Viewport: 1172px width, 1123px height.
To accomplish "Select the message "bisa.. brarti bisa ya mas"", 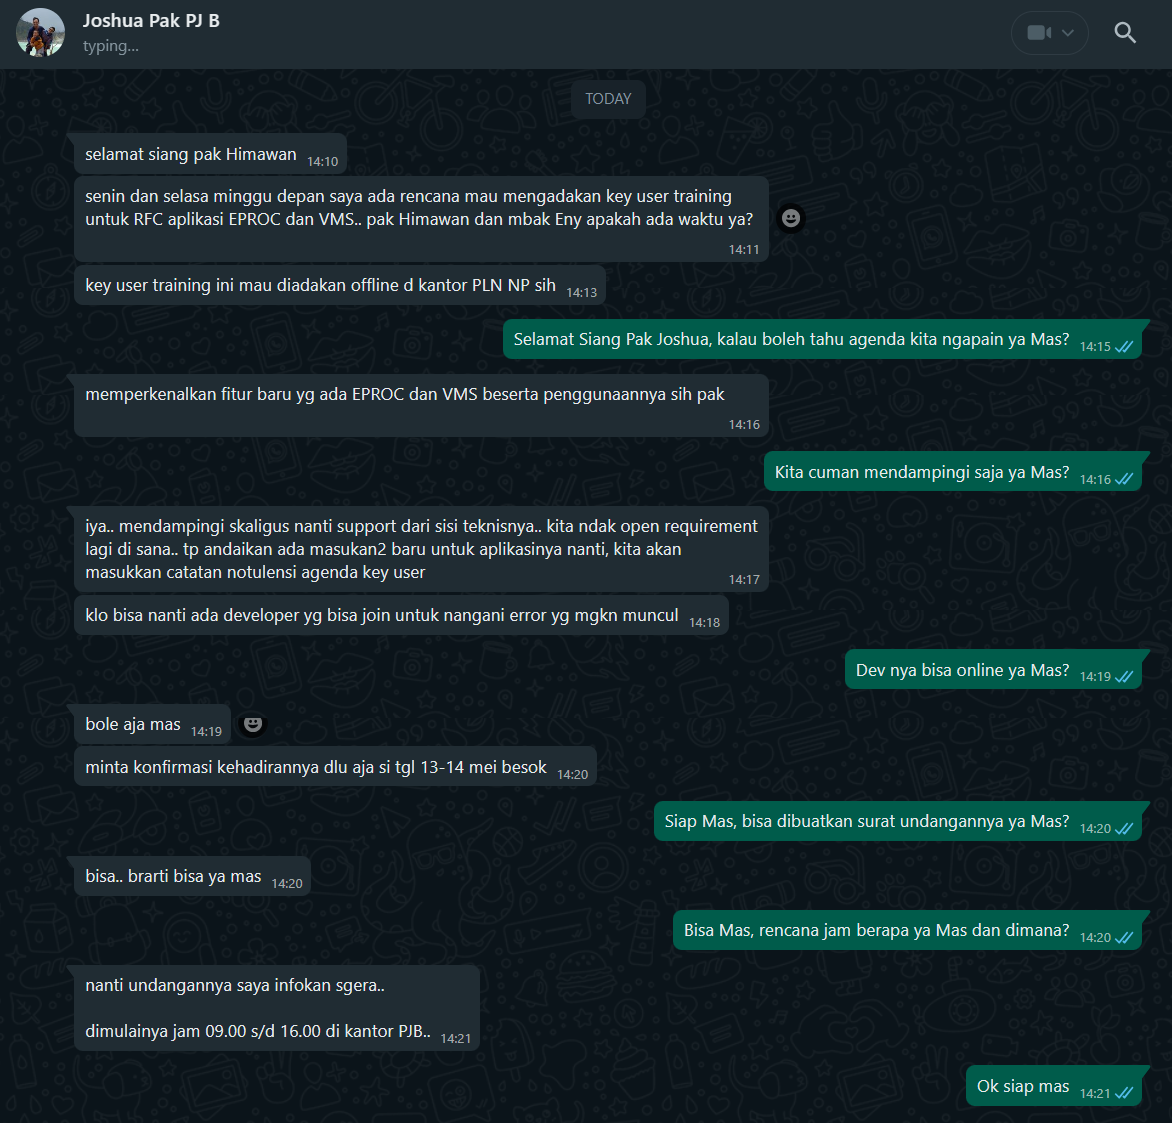I will (173, 876).
